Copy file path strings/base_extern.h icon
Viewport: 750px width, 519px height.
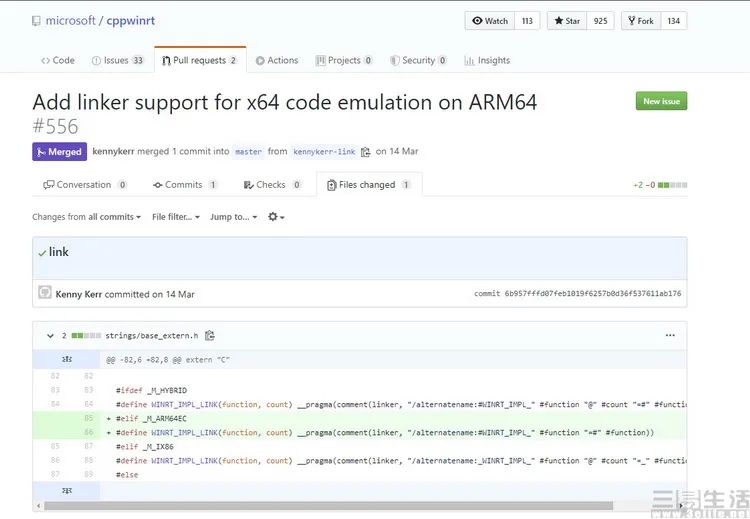[x=210, y=336]
